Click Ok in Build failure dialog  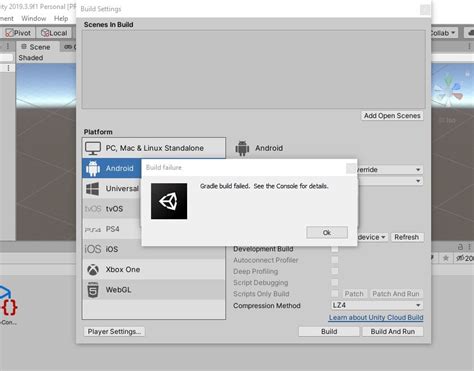click(327, 232)
